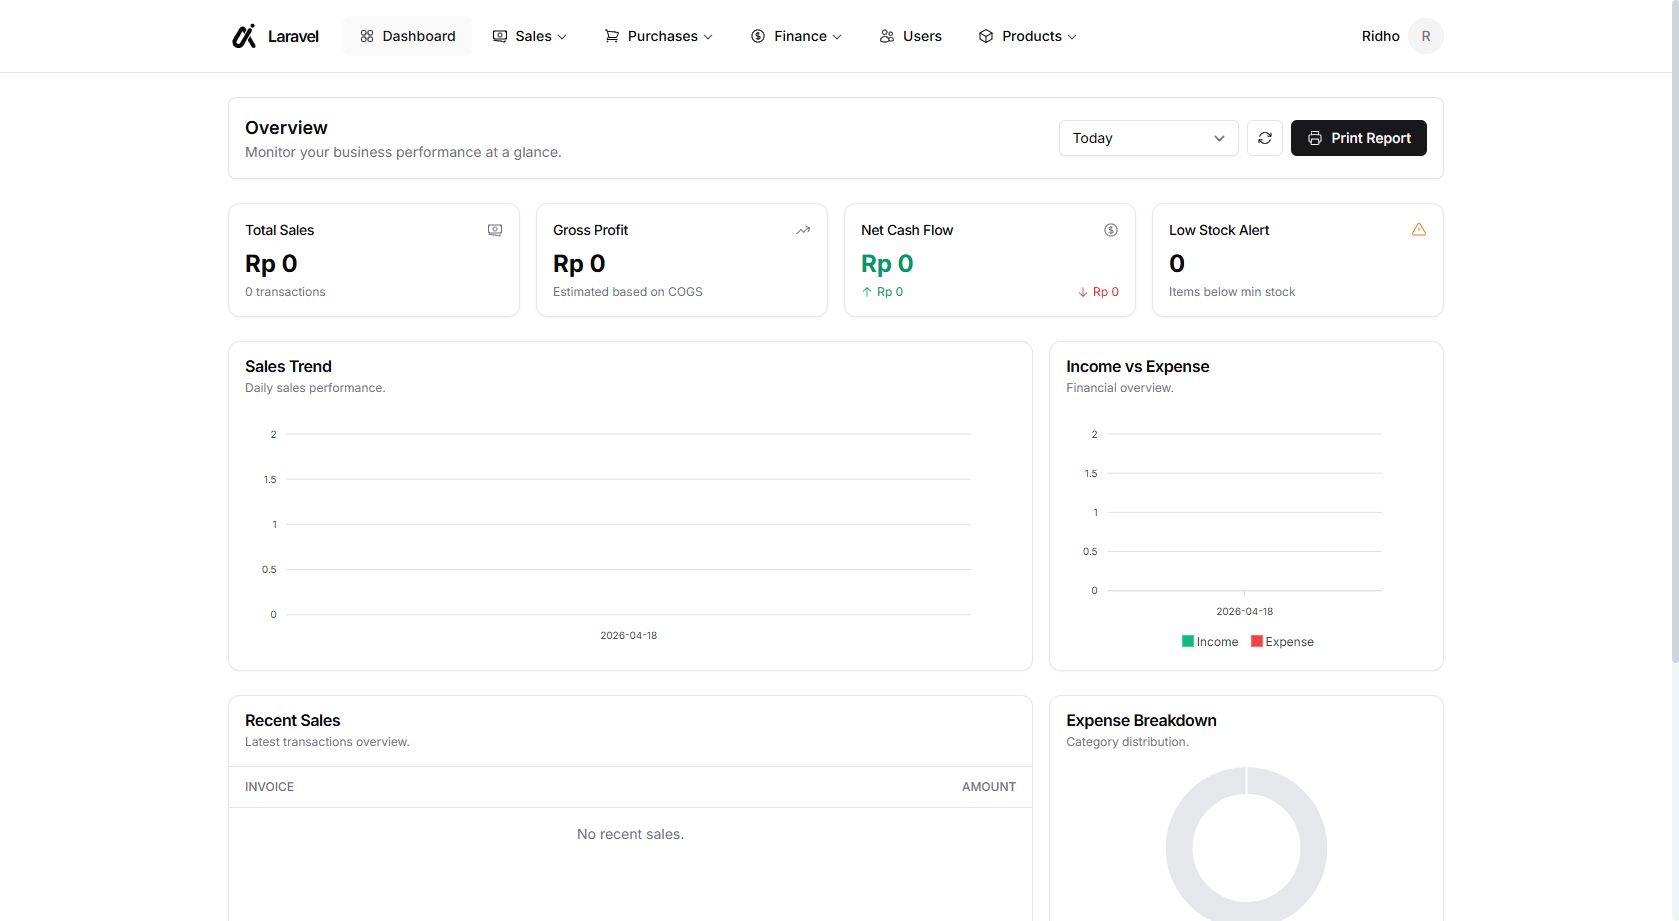Image resolution: width=1679 pixels, height=921 pixels.
Task: Click the R user avatar
Action: coord(1426,36)
